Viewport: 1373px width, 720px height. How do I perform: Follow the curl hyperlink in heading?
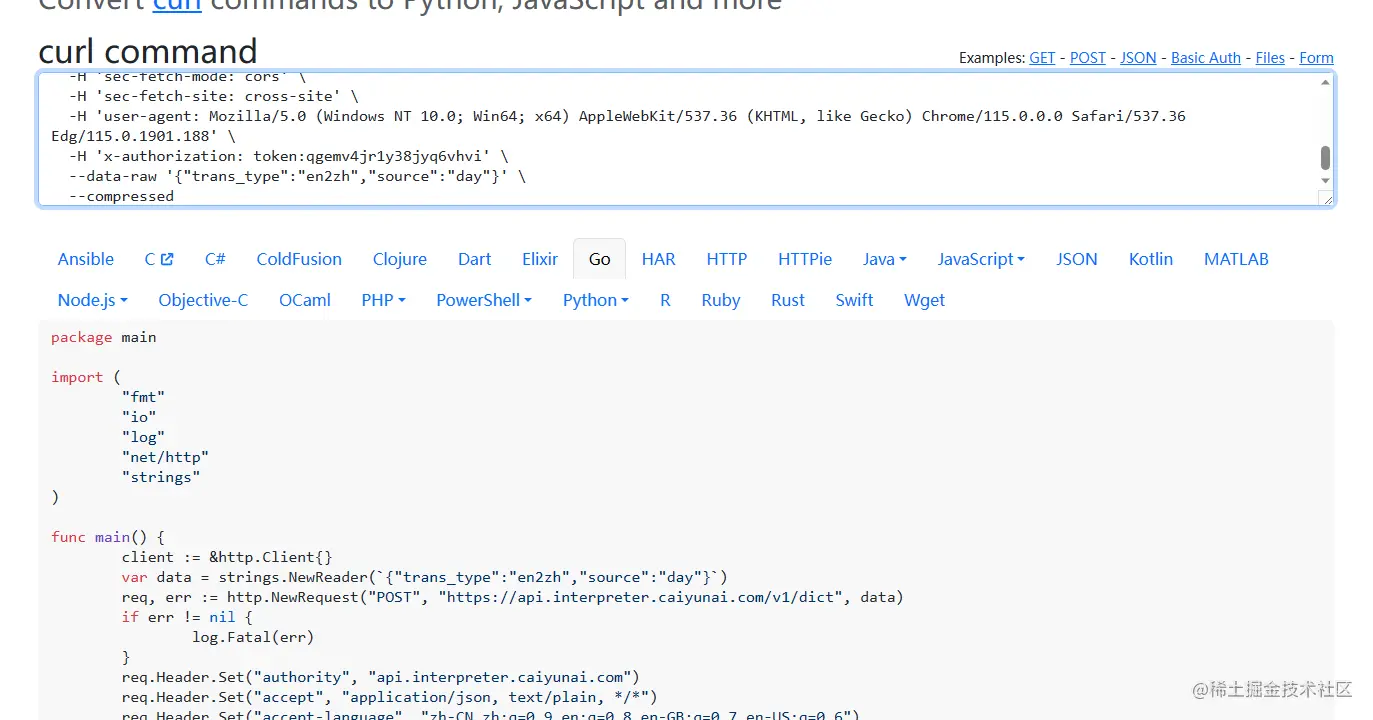pyautogui.click(x=177, y=6)
